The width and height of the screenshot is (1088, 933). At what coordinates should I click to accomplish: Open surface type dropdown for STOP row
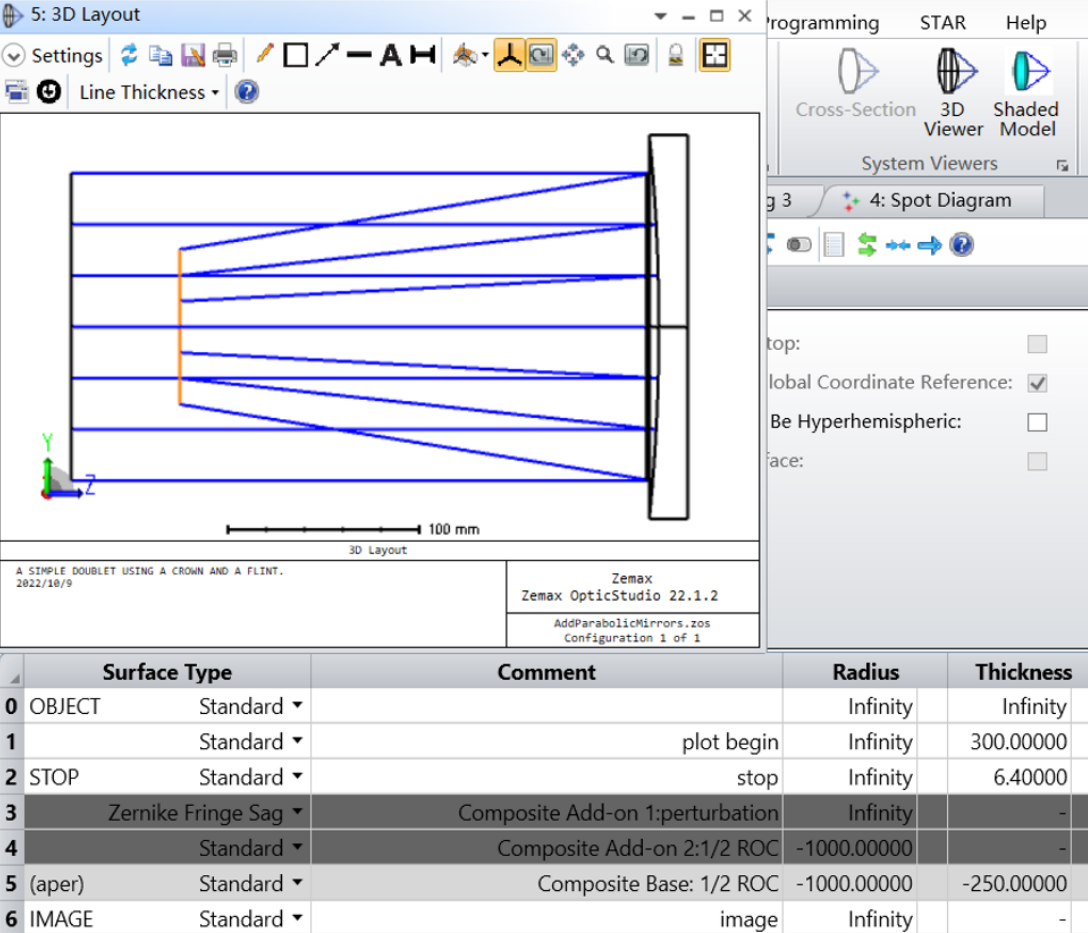coord(297,776)
